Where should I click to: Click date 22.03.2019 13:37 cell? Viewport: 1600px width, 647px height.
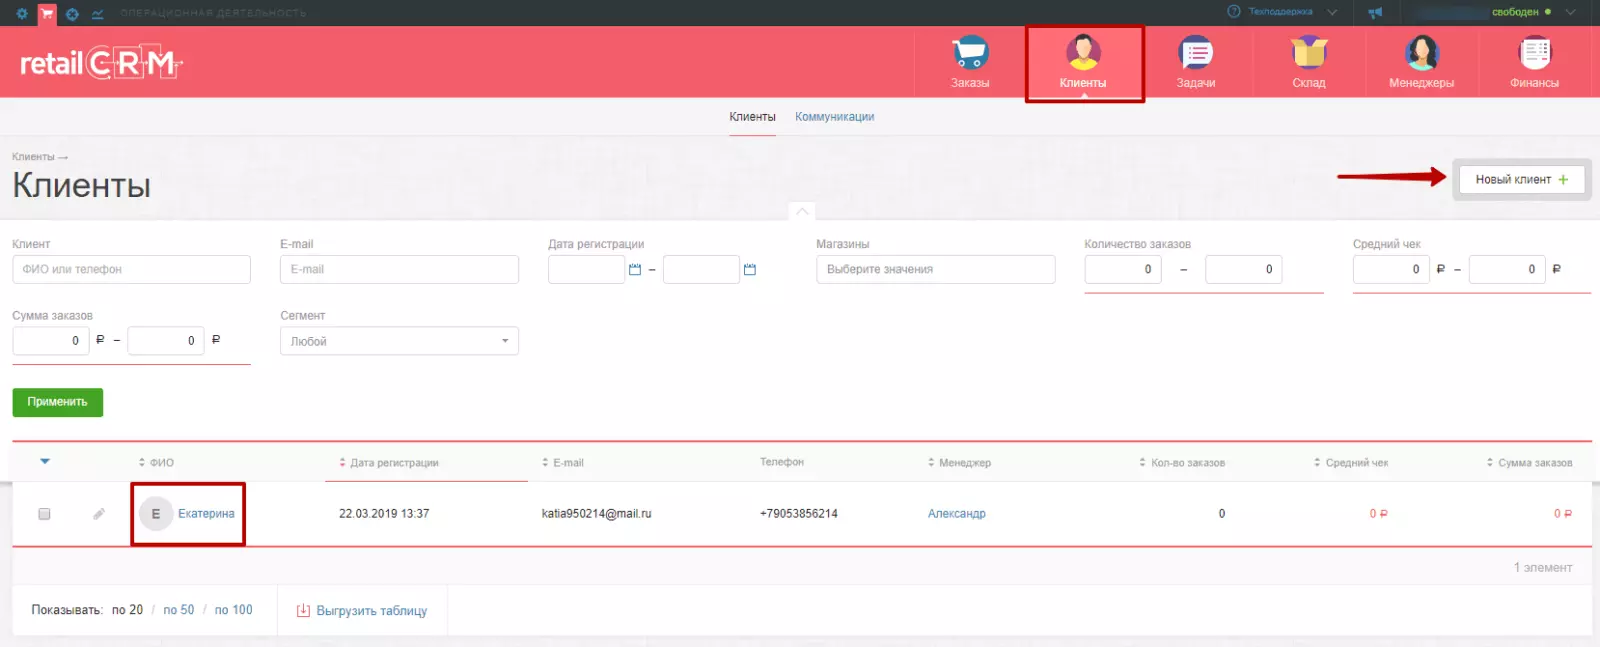click(x=384, y=514)
